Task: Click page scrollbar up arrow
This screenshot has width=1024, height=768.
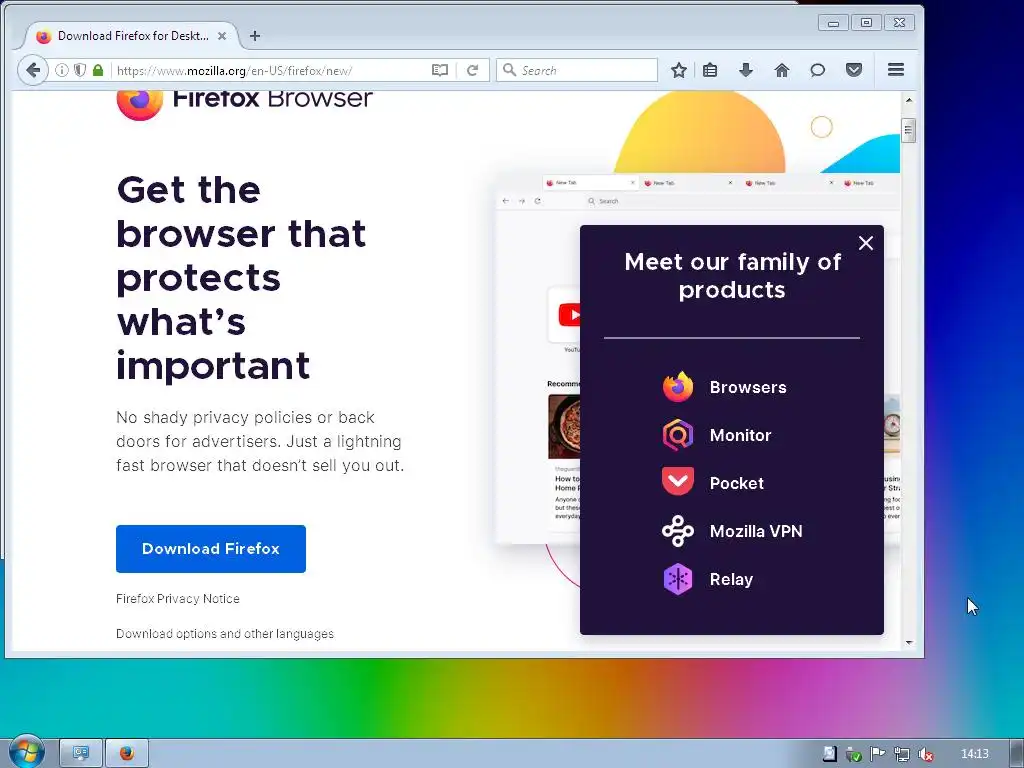Action: click(x=908, y=100)
